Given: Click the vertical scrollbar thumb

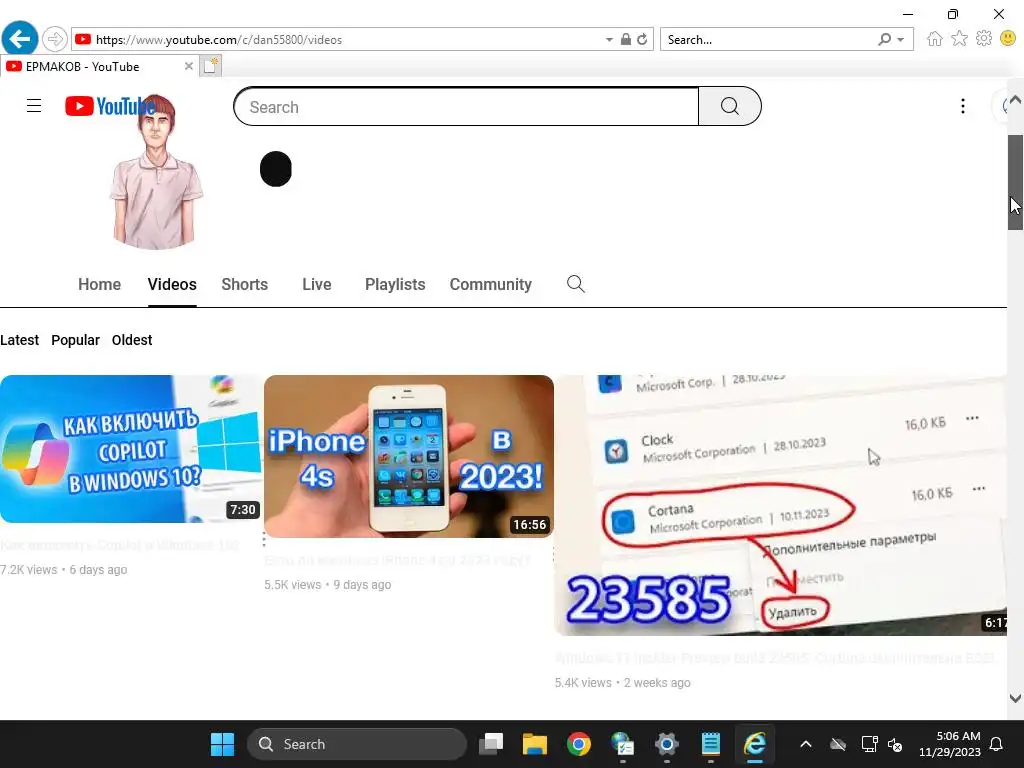Looking at the screenshot, I should (x=1015, y=182).
